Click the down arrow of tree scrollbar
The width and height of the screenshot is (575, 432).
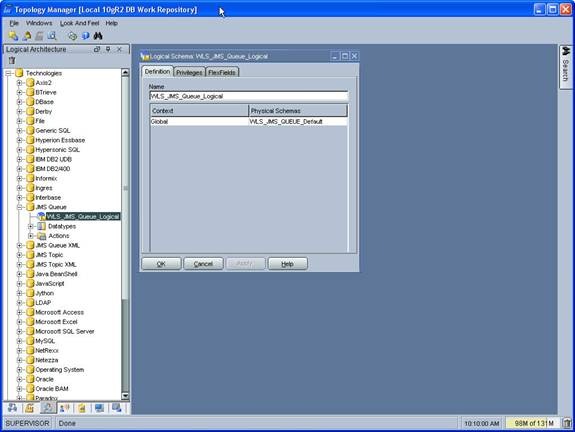pos(125,396)
